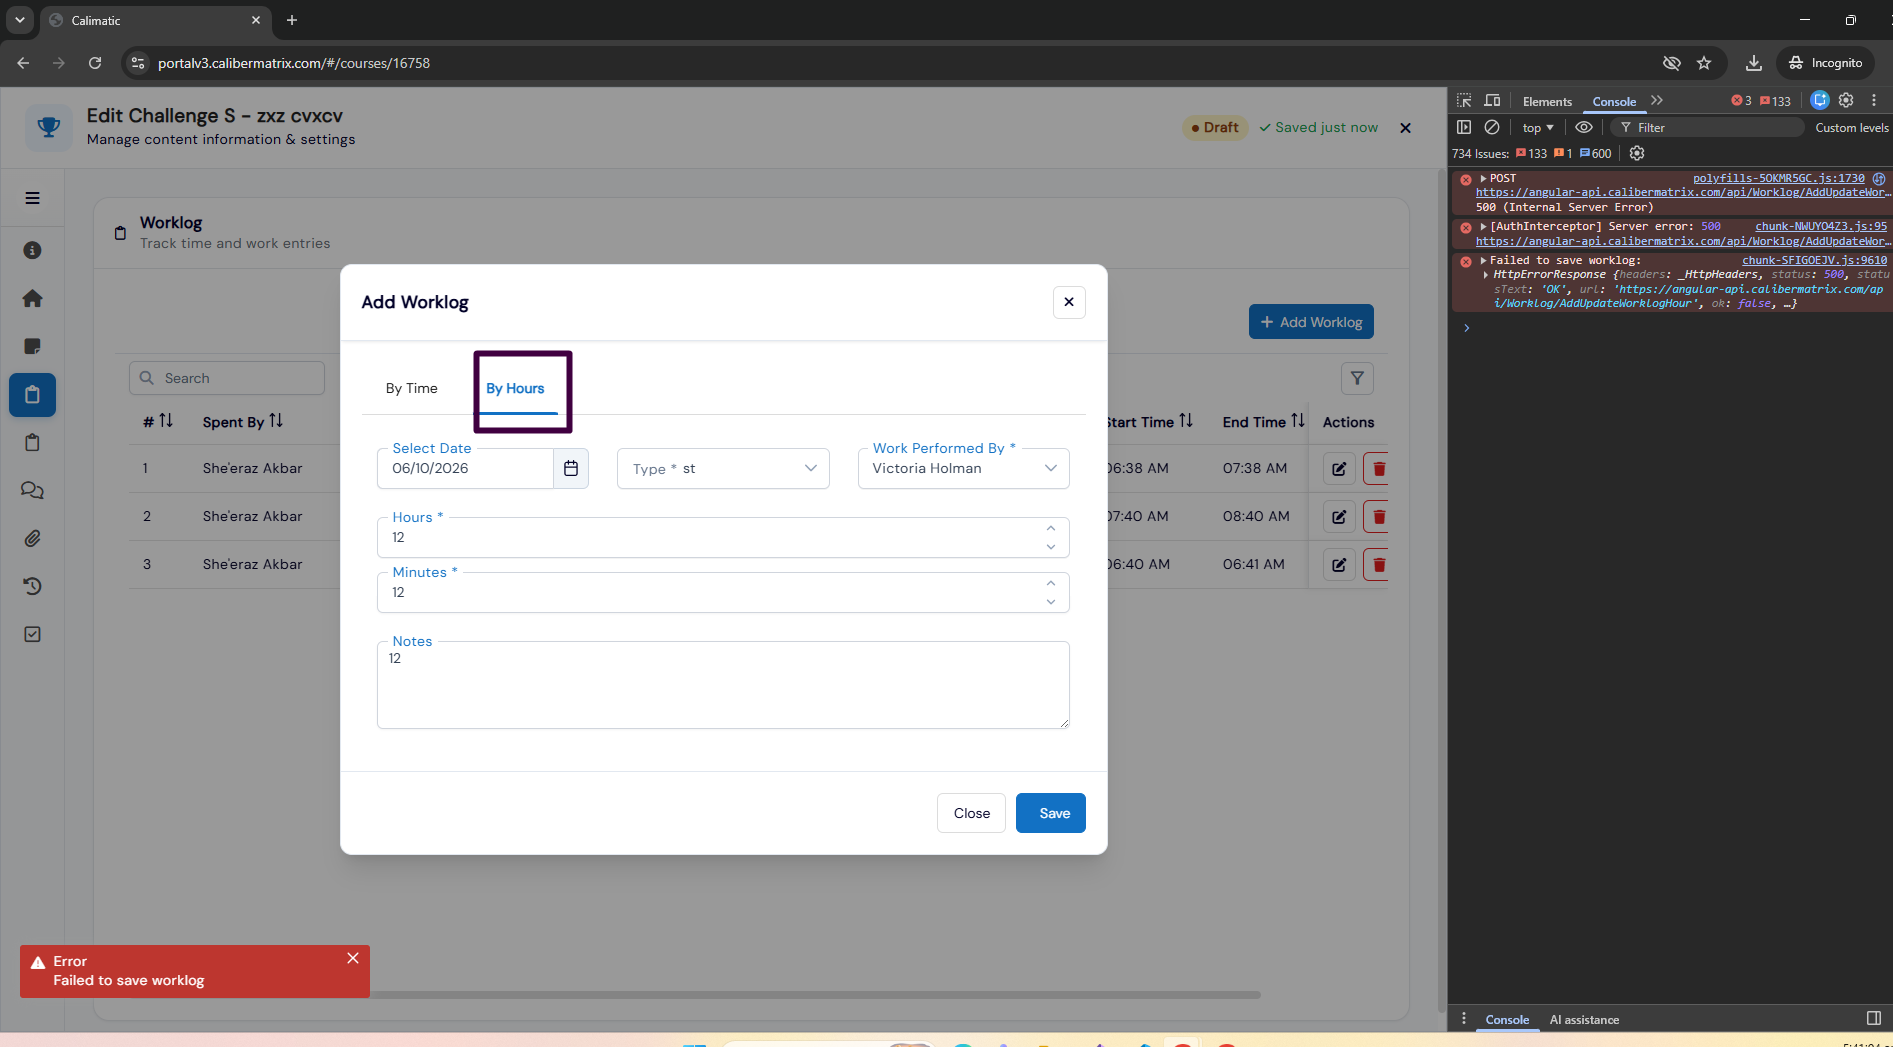Open the attachments paperclip icon in sidebar
This screenshot has width=1893, height=1047.
tap(32, 538)
